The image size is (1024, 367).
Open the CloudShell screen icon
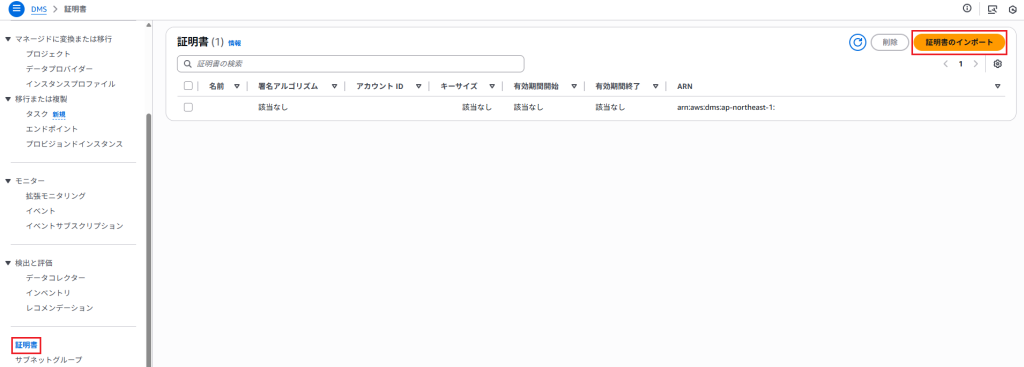pos(992,9)
